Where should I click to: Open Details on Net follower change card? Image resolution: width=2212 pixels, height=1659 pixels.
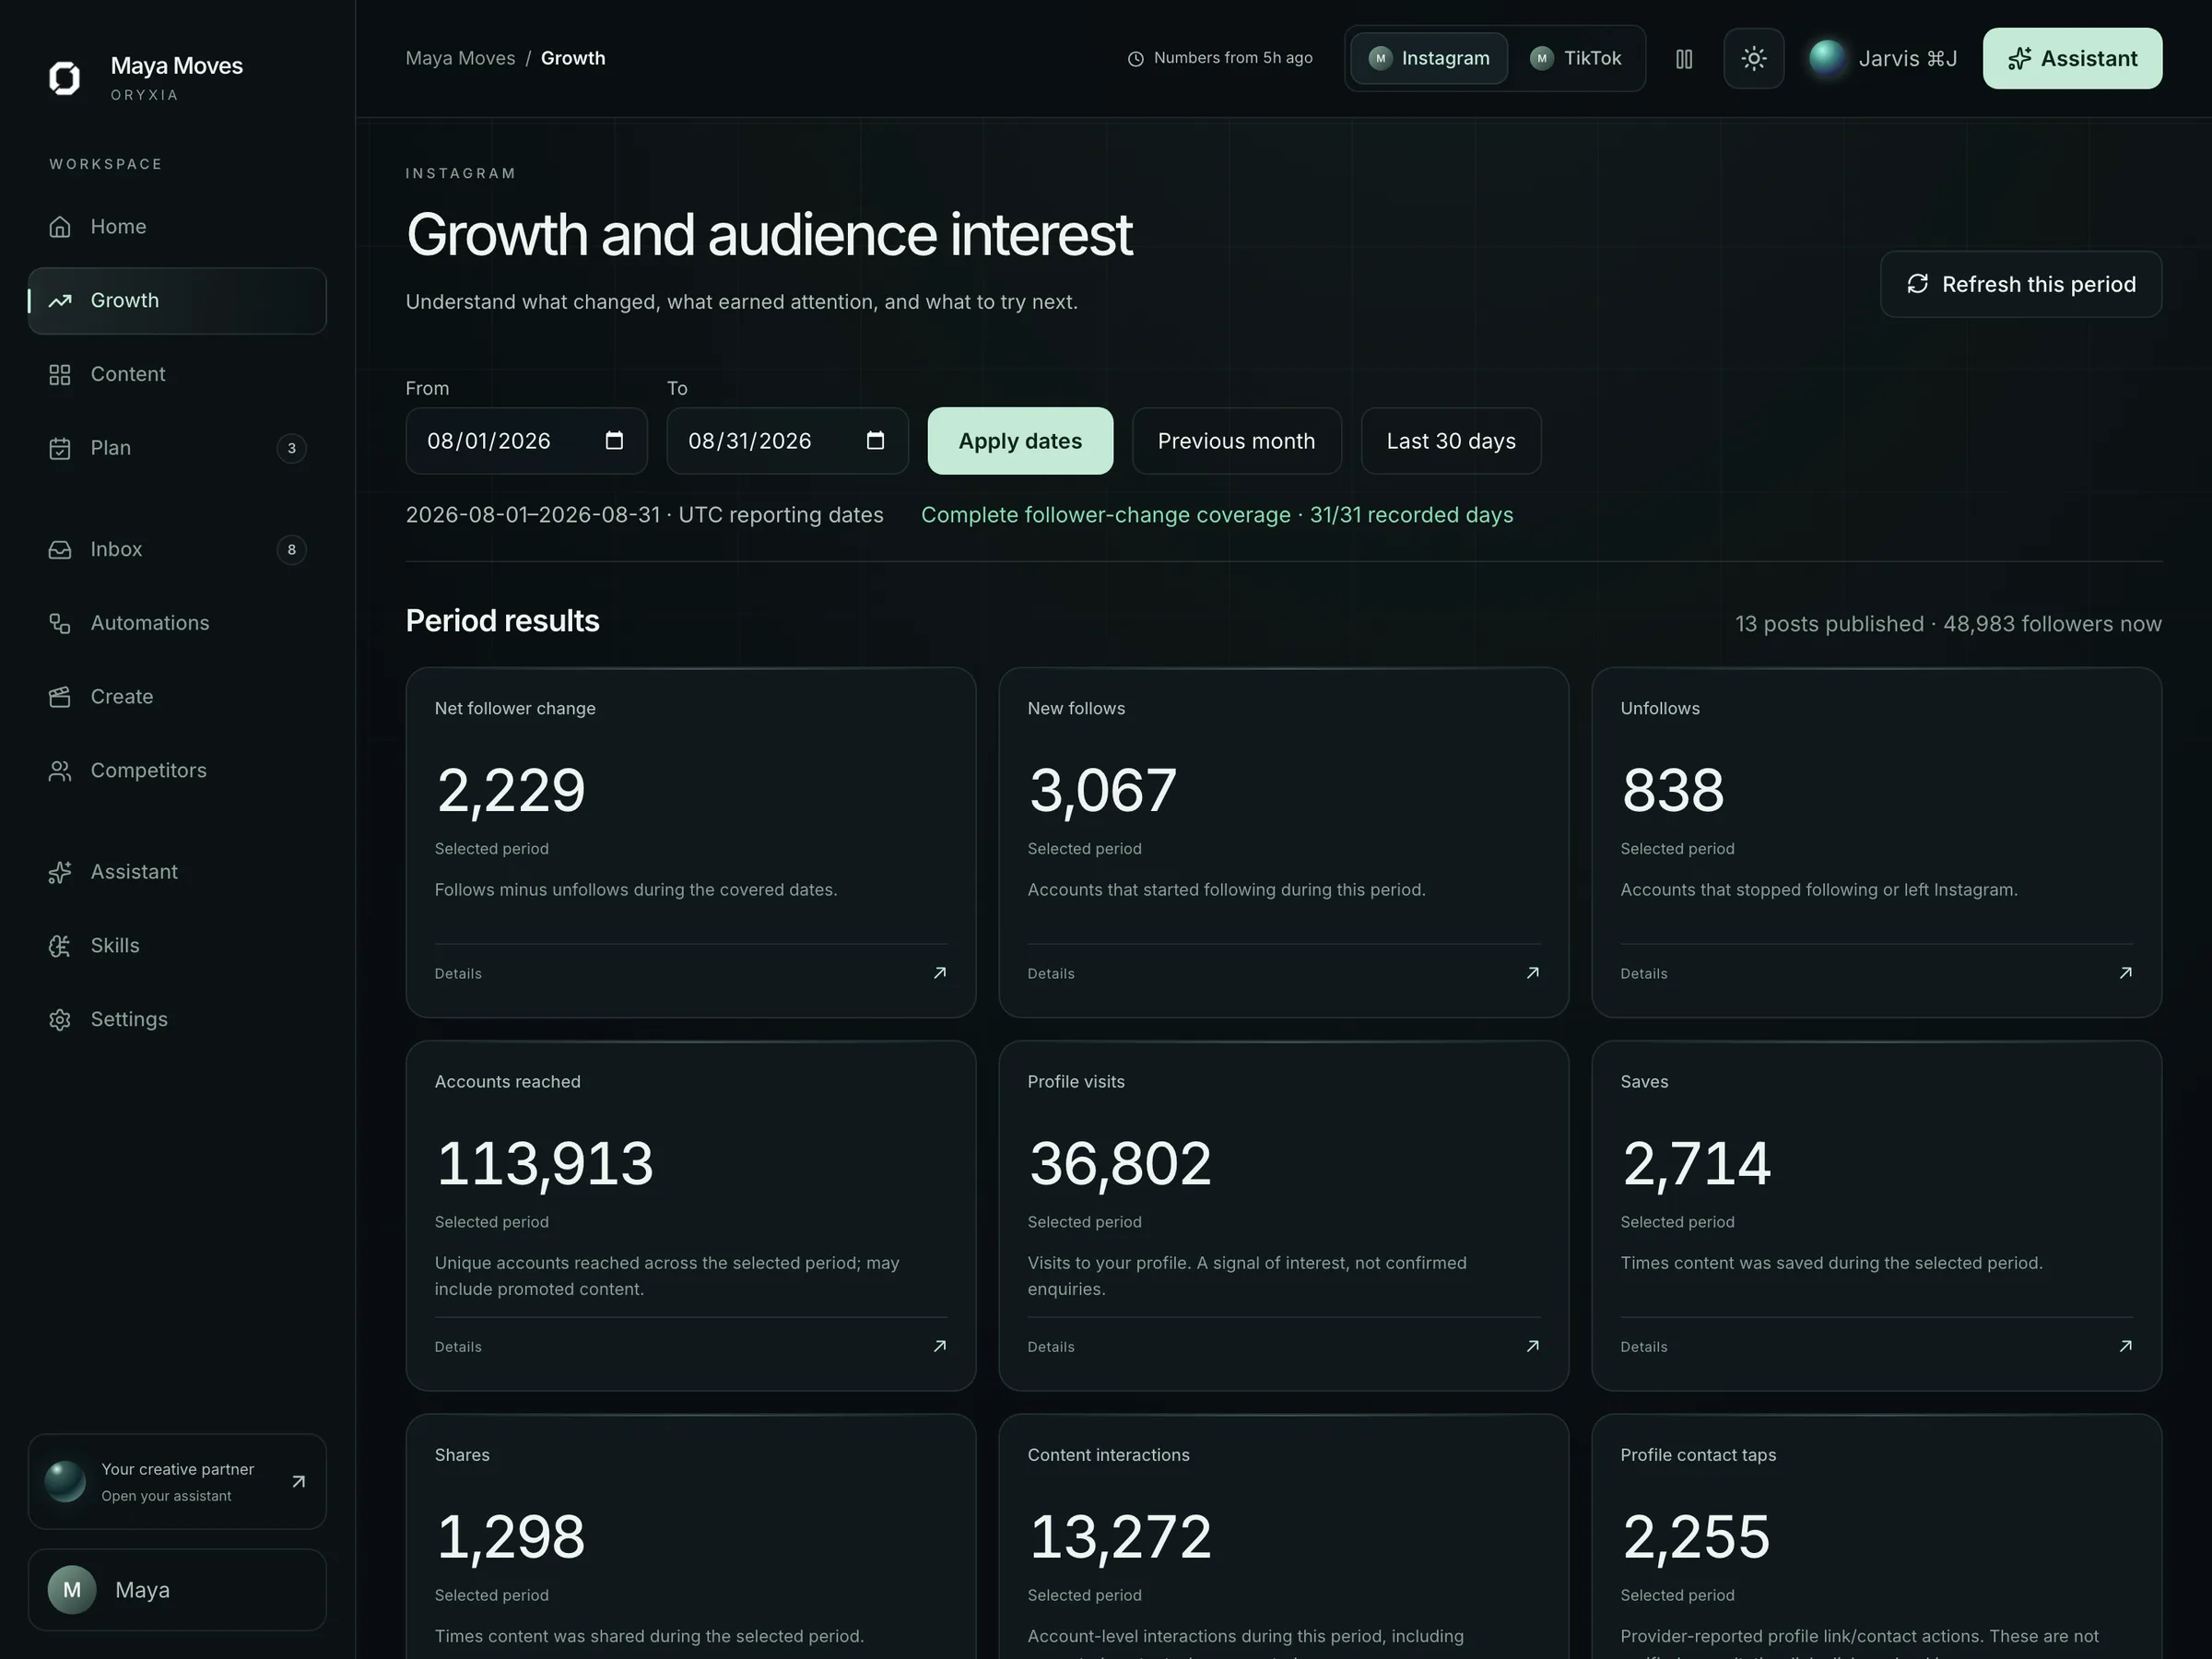click(458, 974)
